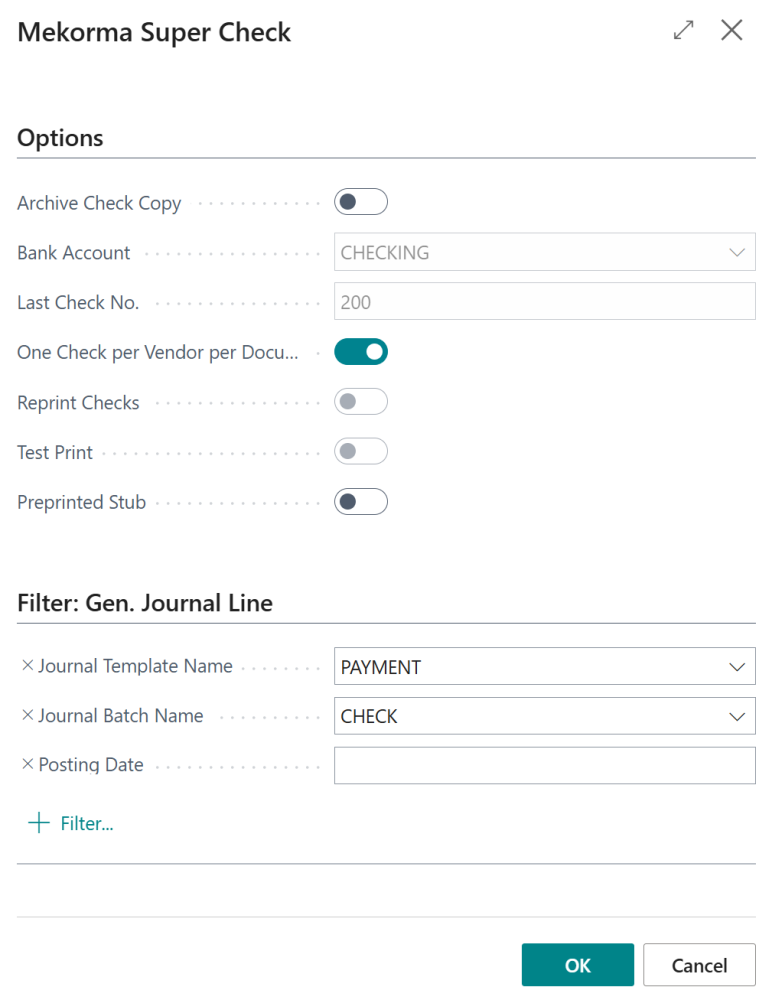
Task: Disable One Check per Vendor per Document
Action: pos(360,351)
